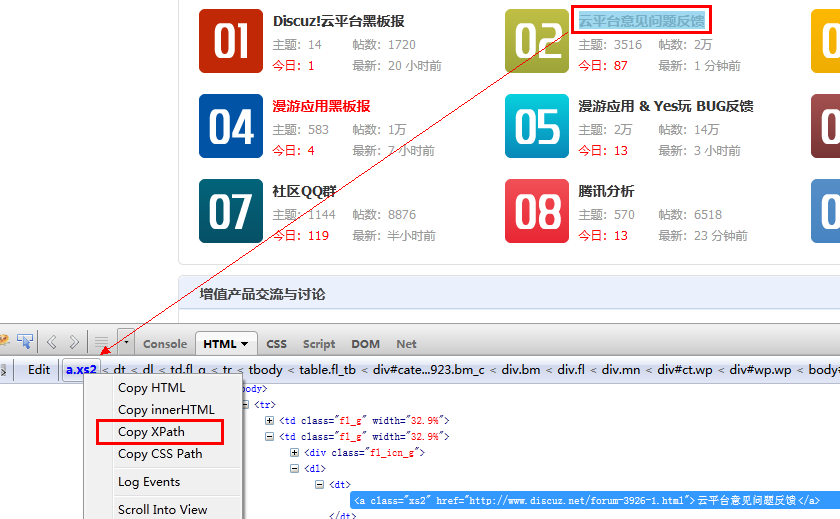Select div#wp.wp in the breadcrumb path
Image resolution: width=840 pixels, height=519 pixels.
760,370
